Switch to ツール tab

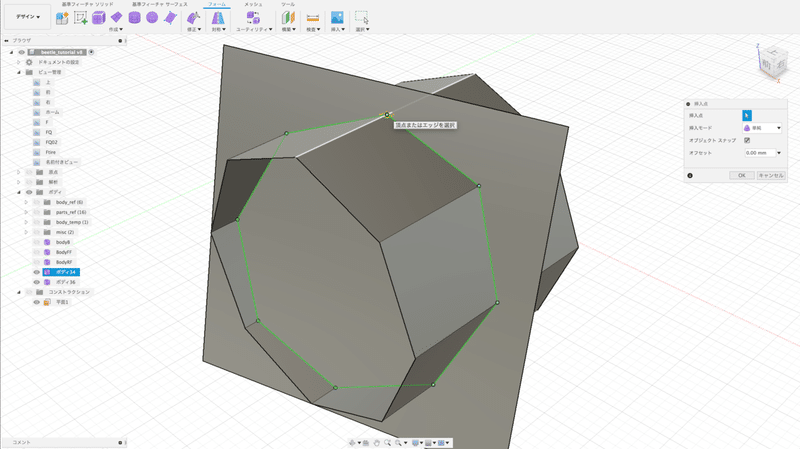click(288, 4)
